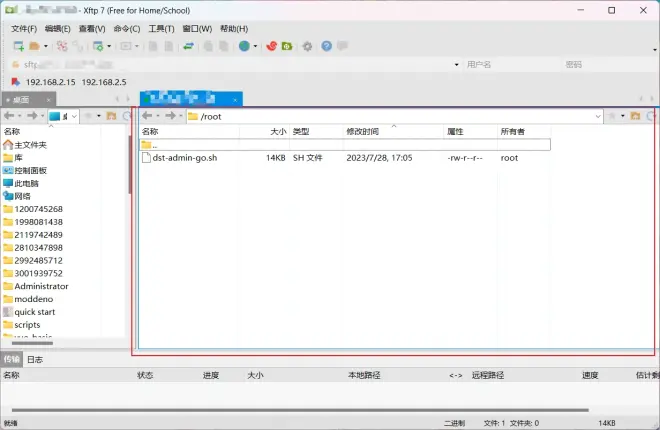Select 网络 in local list
660x430 pixels.
coord(17,196)
